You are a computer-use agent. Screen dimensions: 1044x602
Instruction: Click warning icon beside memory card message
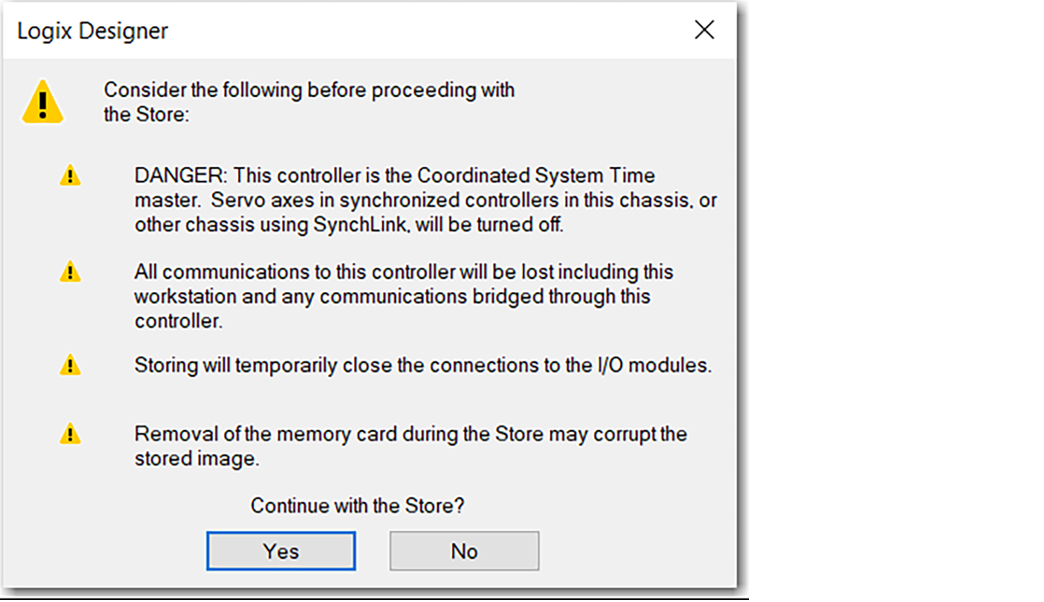70,434
